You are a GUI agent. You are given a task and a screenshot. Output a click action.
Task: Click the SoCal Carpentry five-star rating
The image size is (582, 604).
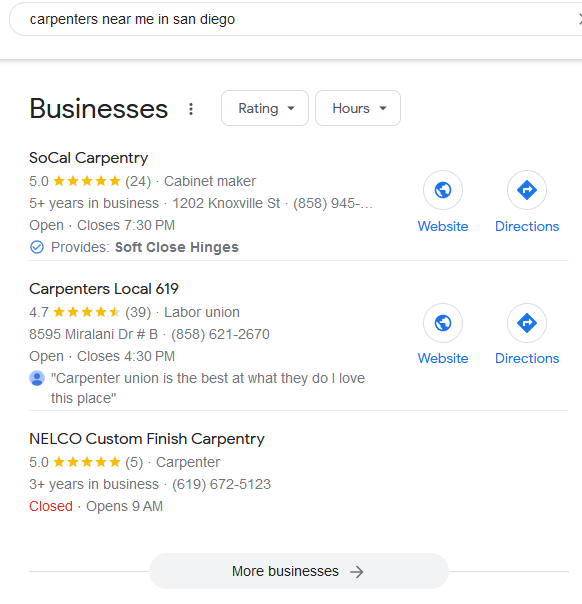pyautogui.click(x=87, y=181)
